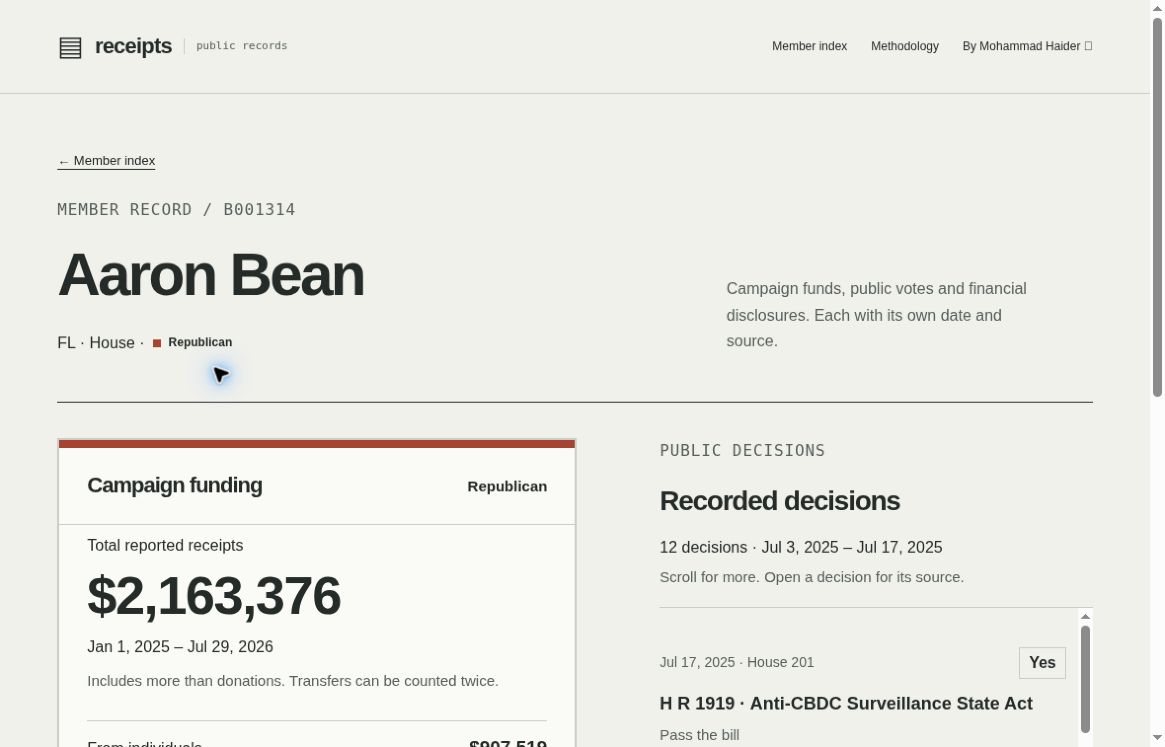This screenshot has width=1165, height=747.
Task: Click Campaign funds description paragraph
Action: [x=876, y=315]
